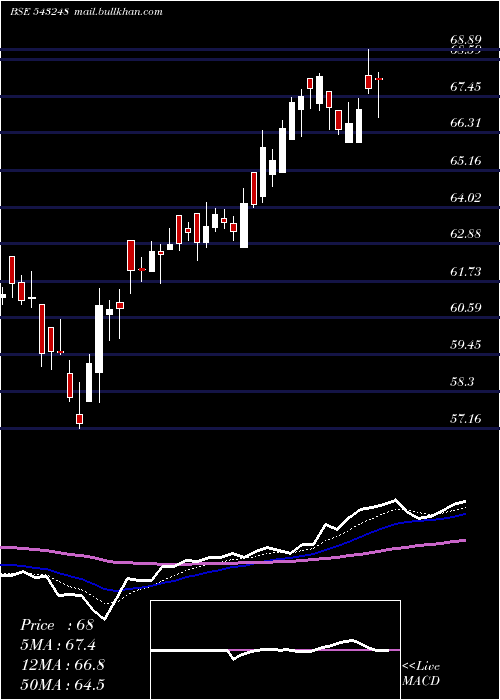Click inside the MACD inset chart box
Viewport: 500px width, 700px height.
(x=275, y=650)
